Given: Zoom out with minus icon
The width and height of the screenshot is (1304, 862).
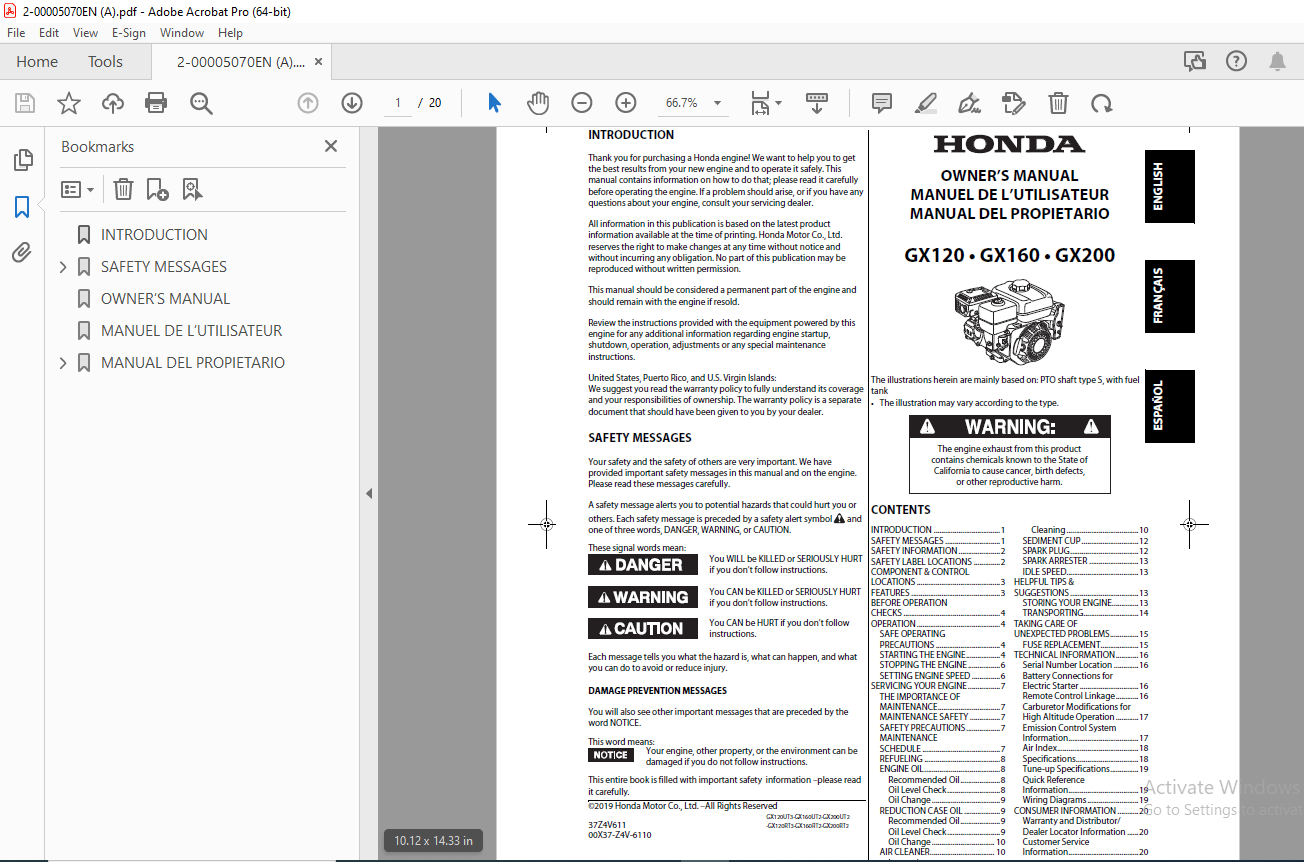Looking at the screenshot, I should 582,103.
